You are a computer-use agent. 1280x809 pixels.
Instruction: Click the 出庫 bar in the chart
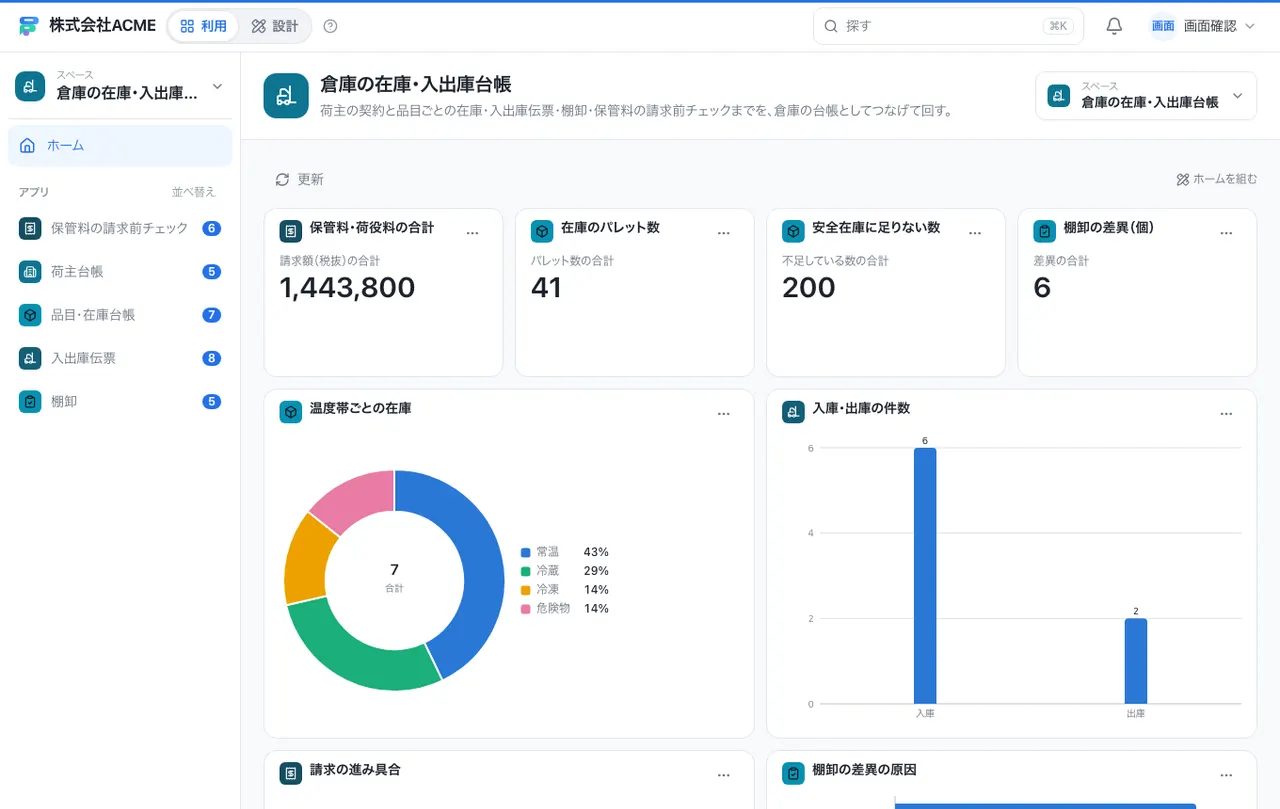[1136, 661]
